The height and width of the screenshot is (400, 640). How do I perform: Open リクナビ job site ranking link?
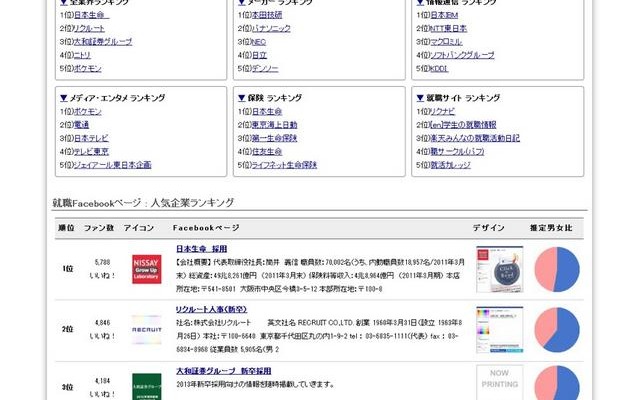coord(442,111)
